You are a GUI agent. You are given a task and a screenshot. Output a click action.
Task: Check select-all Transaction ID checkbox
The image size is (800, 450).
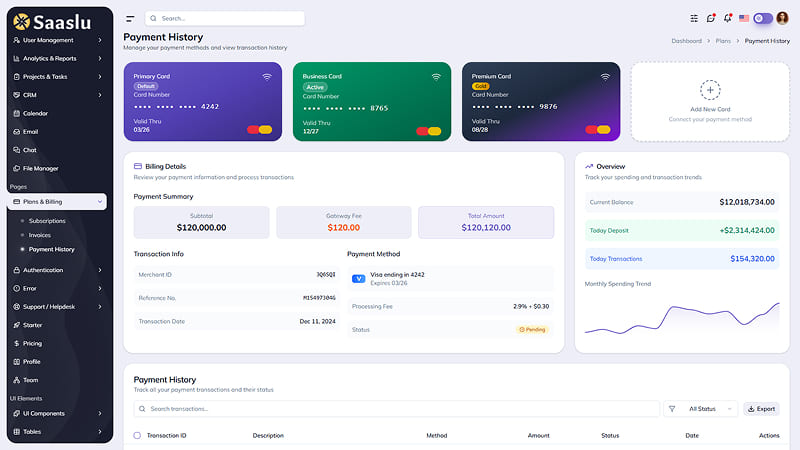click(x=137, y=435)
